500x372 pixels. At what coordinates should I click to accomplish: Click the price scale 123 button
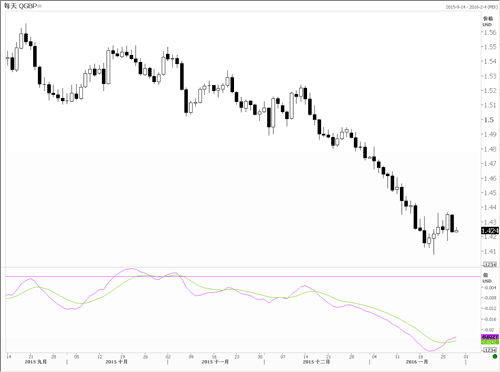(490, 265)
